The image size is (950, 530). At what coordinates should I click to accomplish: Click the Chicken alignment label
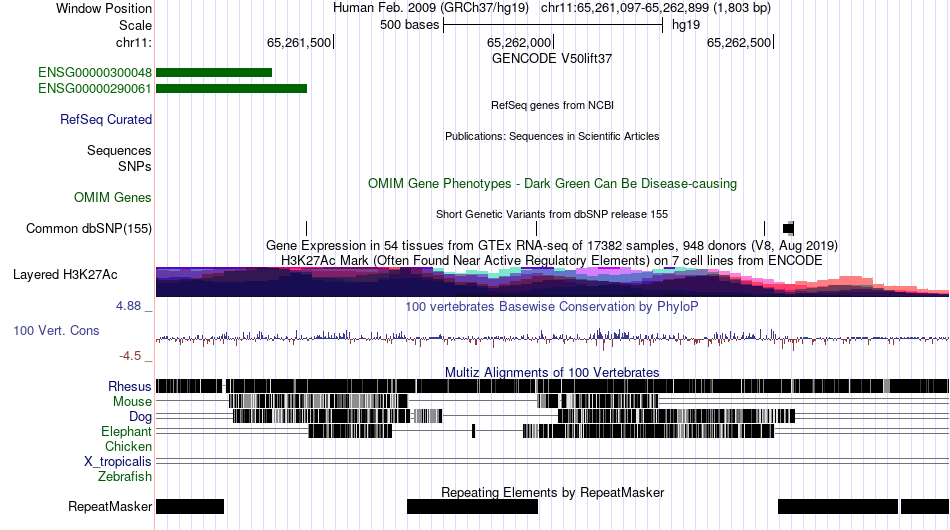(128, 446)
